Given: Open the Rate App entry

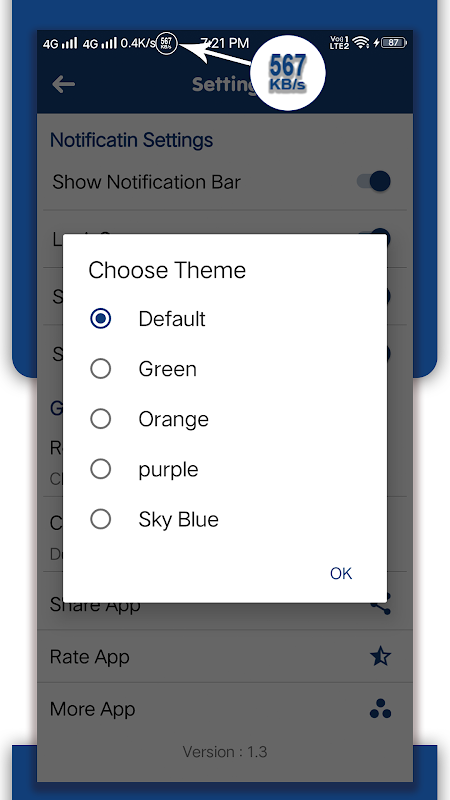Looking at the screenshot, I should point(225,657).
